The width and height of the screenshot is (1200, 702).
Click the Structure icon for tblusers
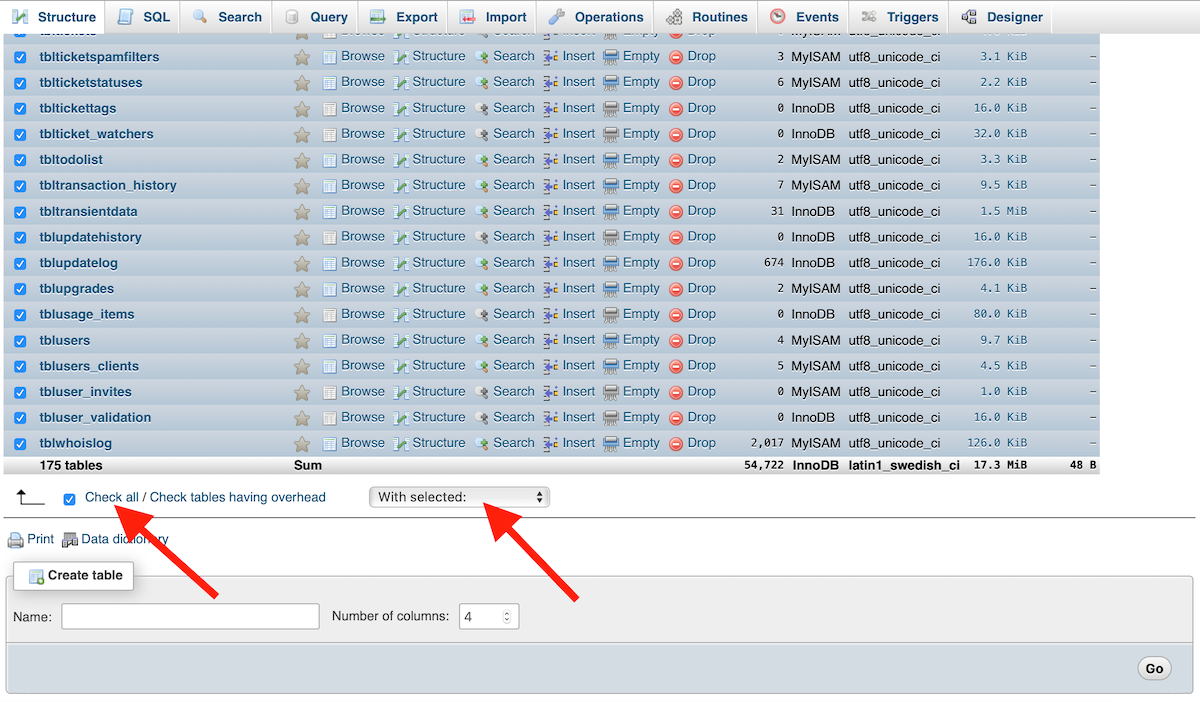tap(401, 341)
